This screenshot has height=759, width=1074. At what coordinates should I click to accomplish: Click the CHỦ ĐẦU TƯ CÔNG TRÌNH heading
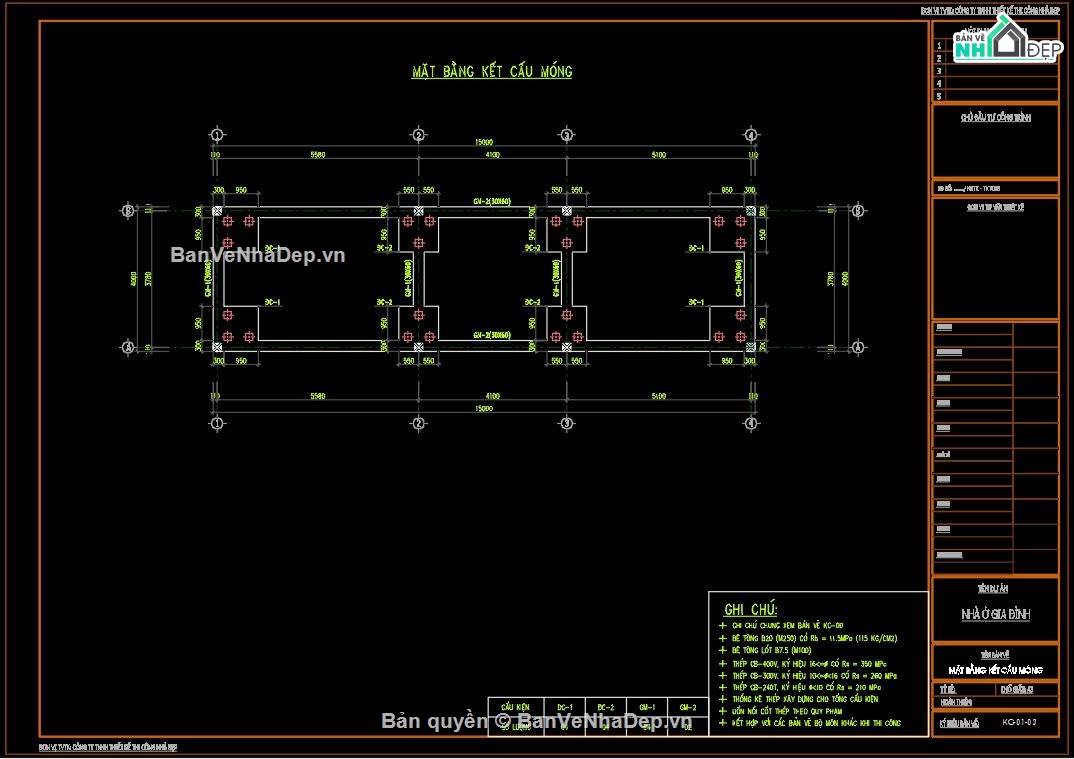pyautogui.click(x=995, y=117)
